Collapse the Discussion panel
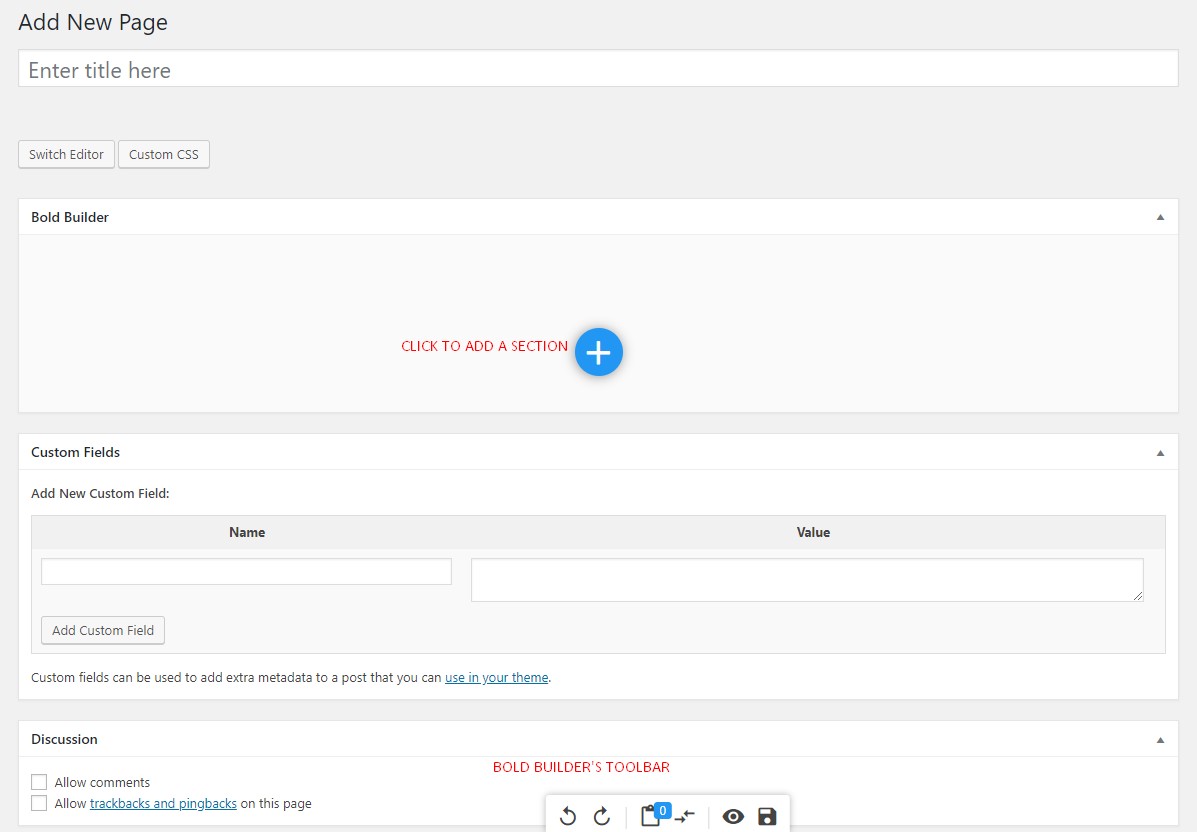The image size is (1197, 832). [1160, 740]
